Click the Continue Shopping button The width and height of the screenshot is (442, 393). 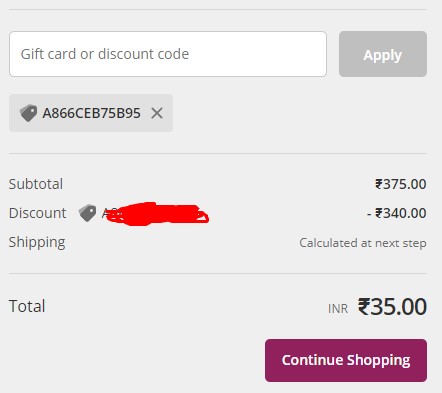point(346,360)
